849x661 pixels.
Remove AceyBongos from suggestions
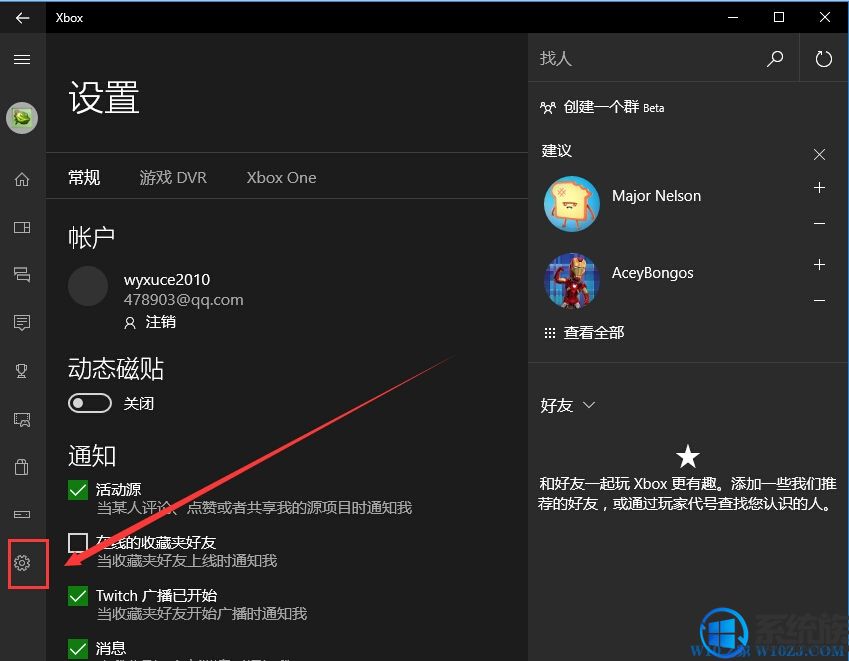[x=819, y=300]
